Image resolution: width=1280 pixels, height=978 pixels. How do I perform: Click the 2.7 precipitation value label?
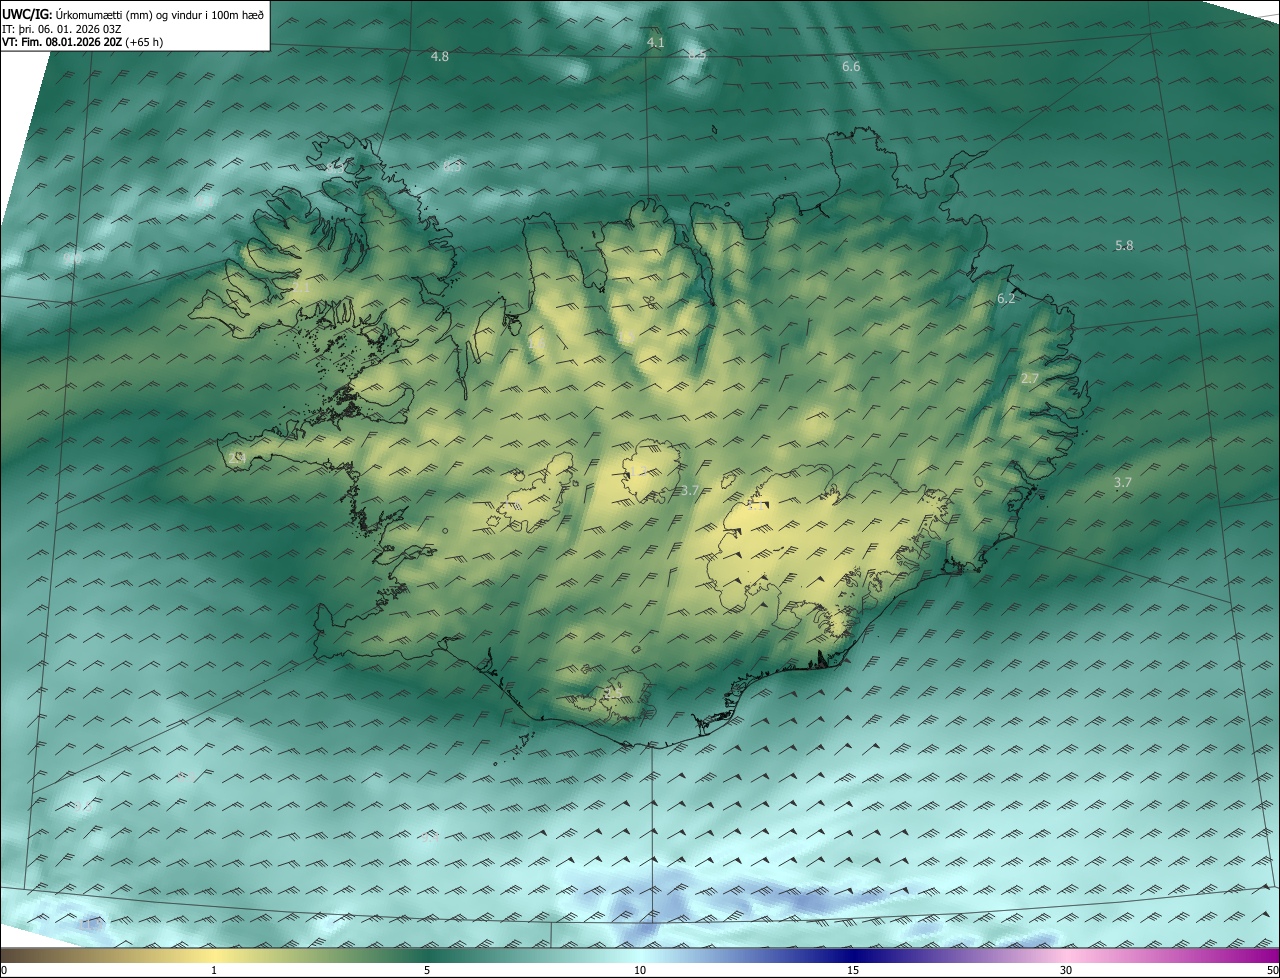(x=1030, y=378)
